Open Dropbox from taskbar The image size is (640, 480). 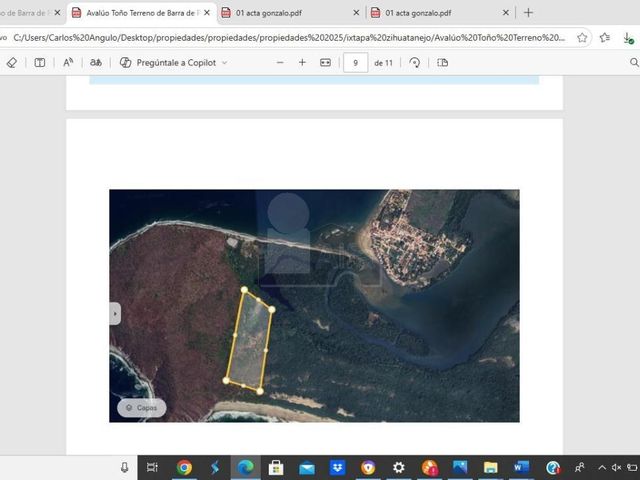(x=337, y=467)
